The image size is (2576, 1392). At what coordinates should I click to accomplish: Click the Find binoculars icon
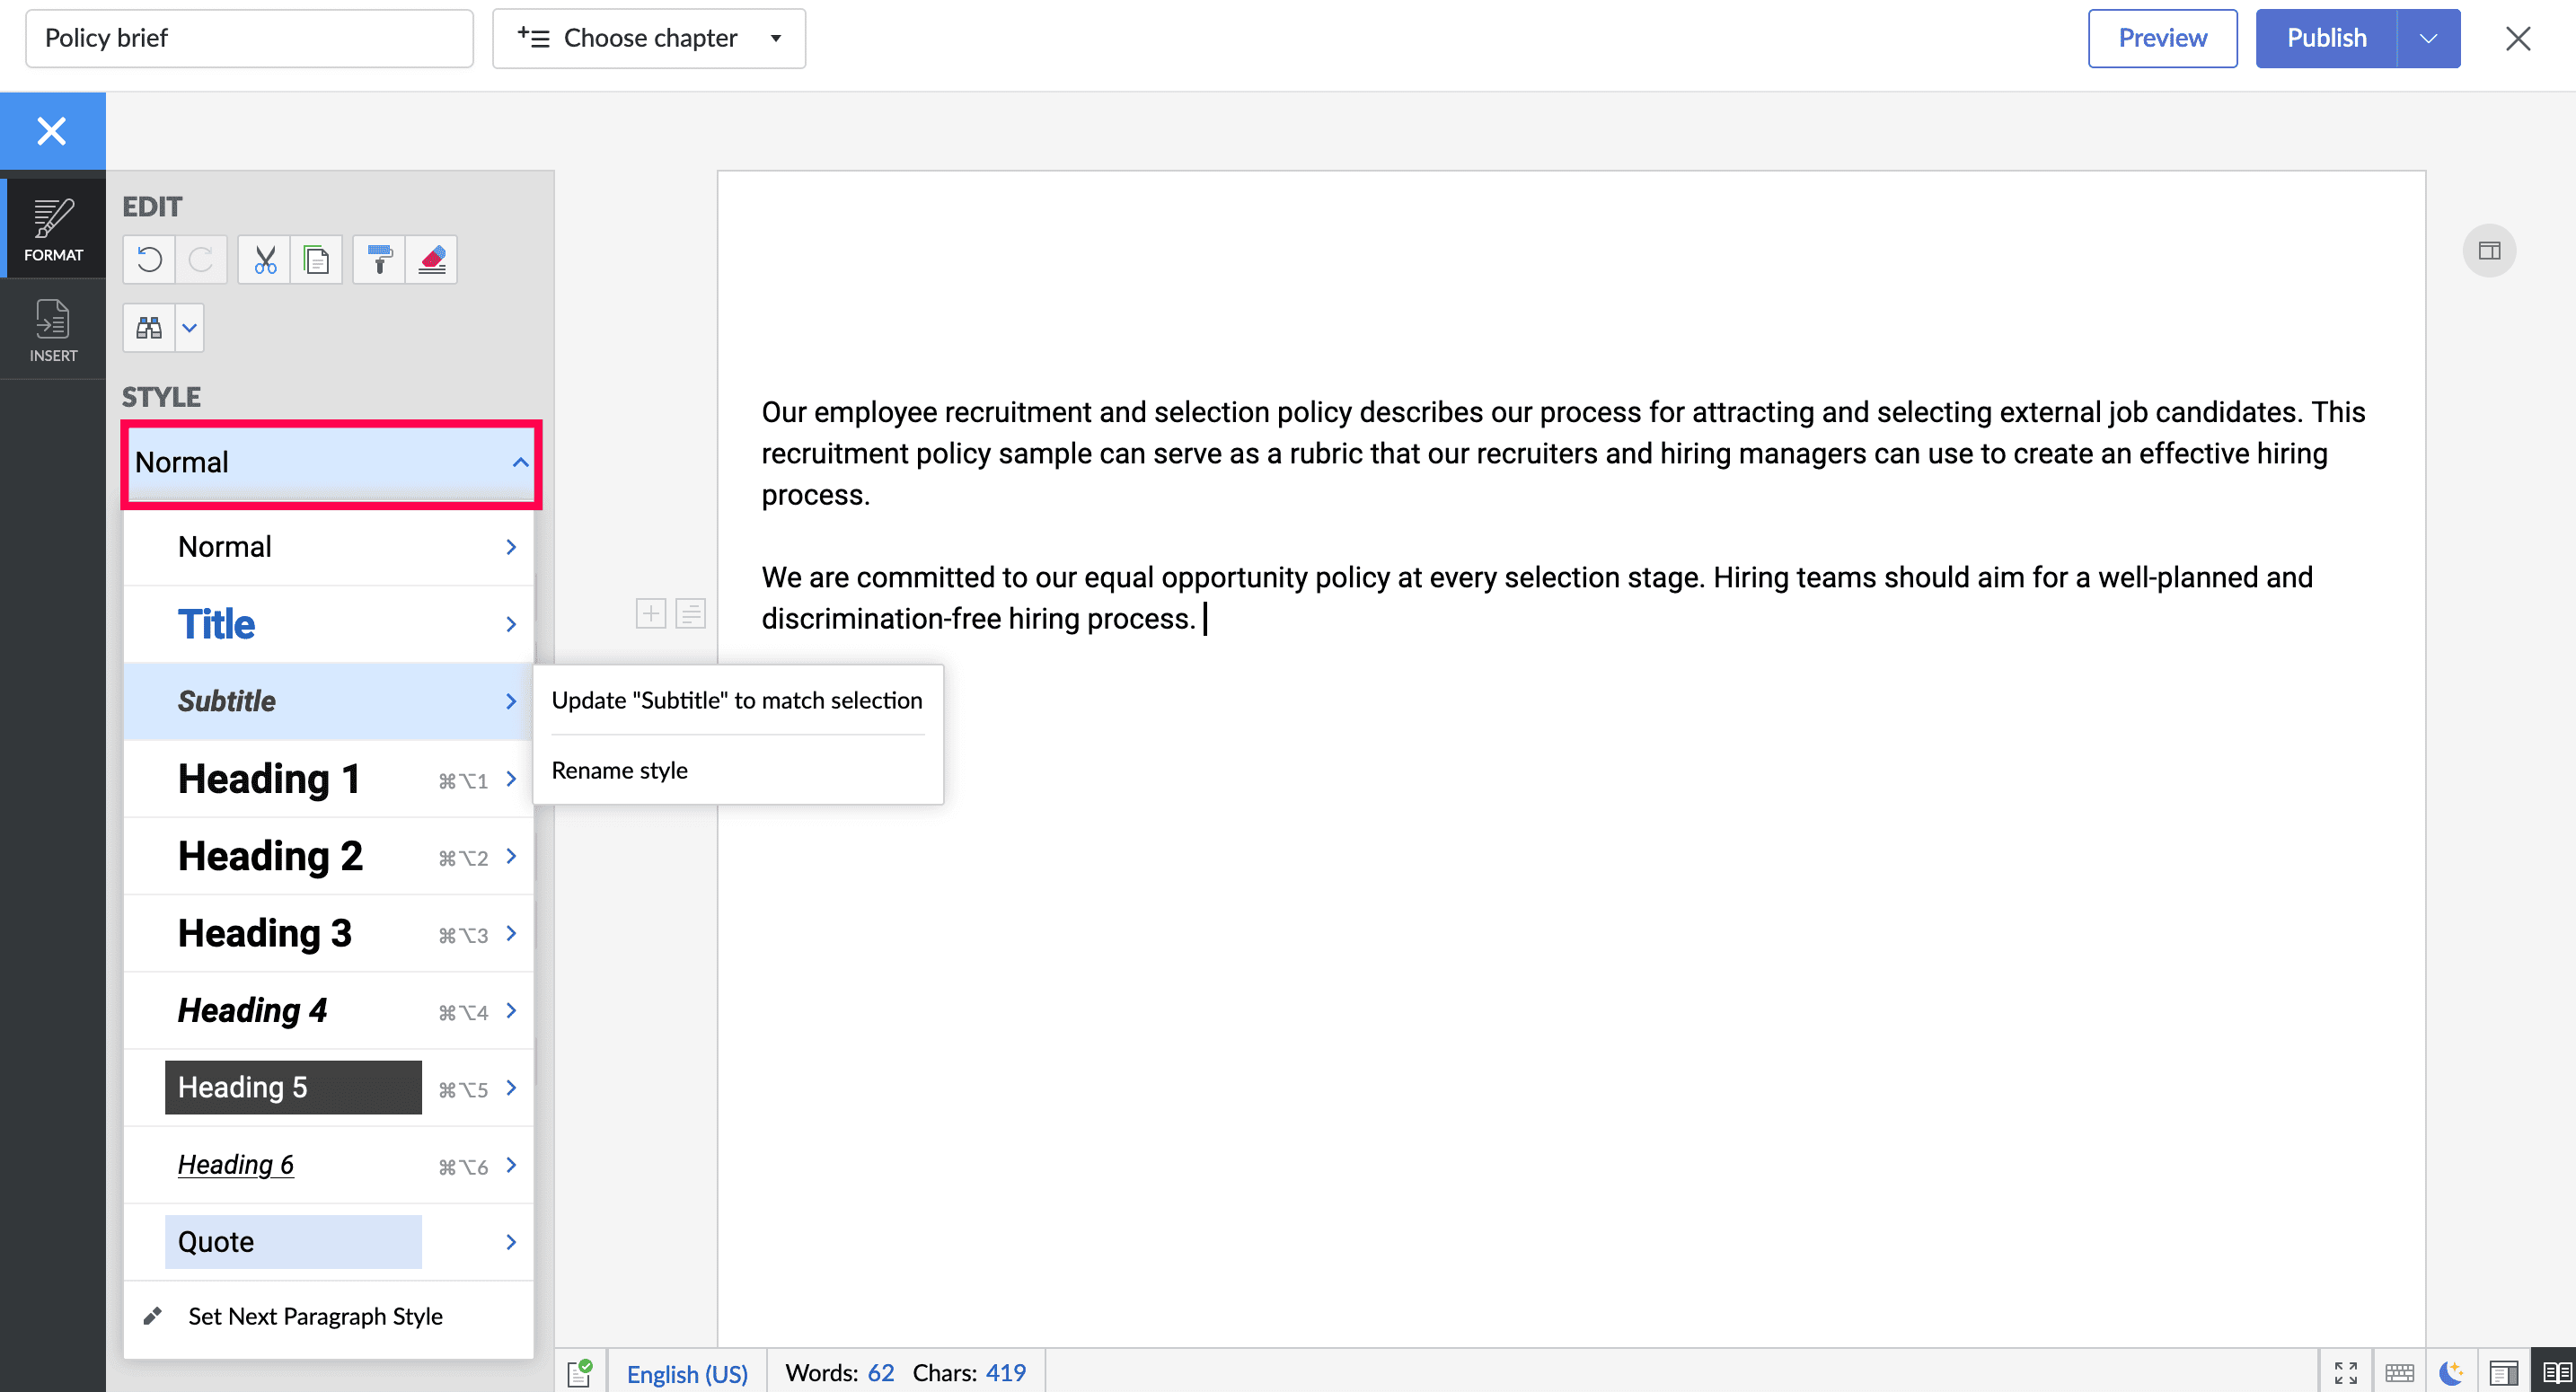click(149, 328)
